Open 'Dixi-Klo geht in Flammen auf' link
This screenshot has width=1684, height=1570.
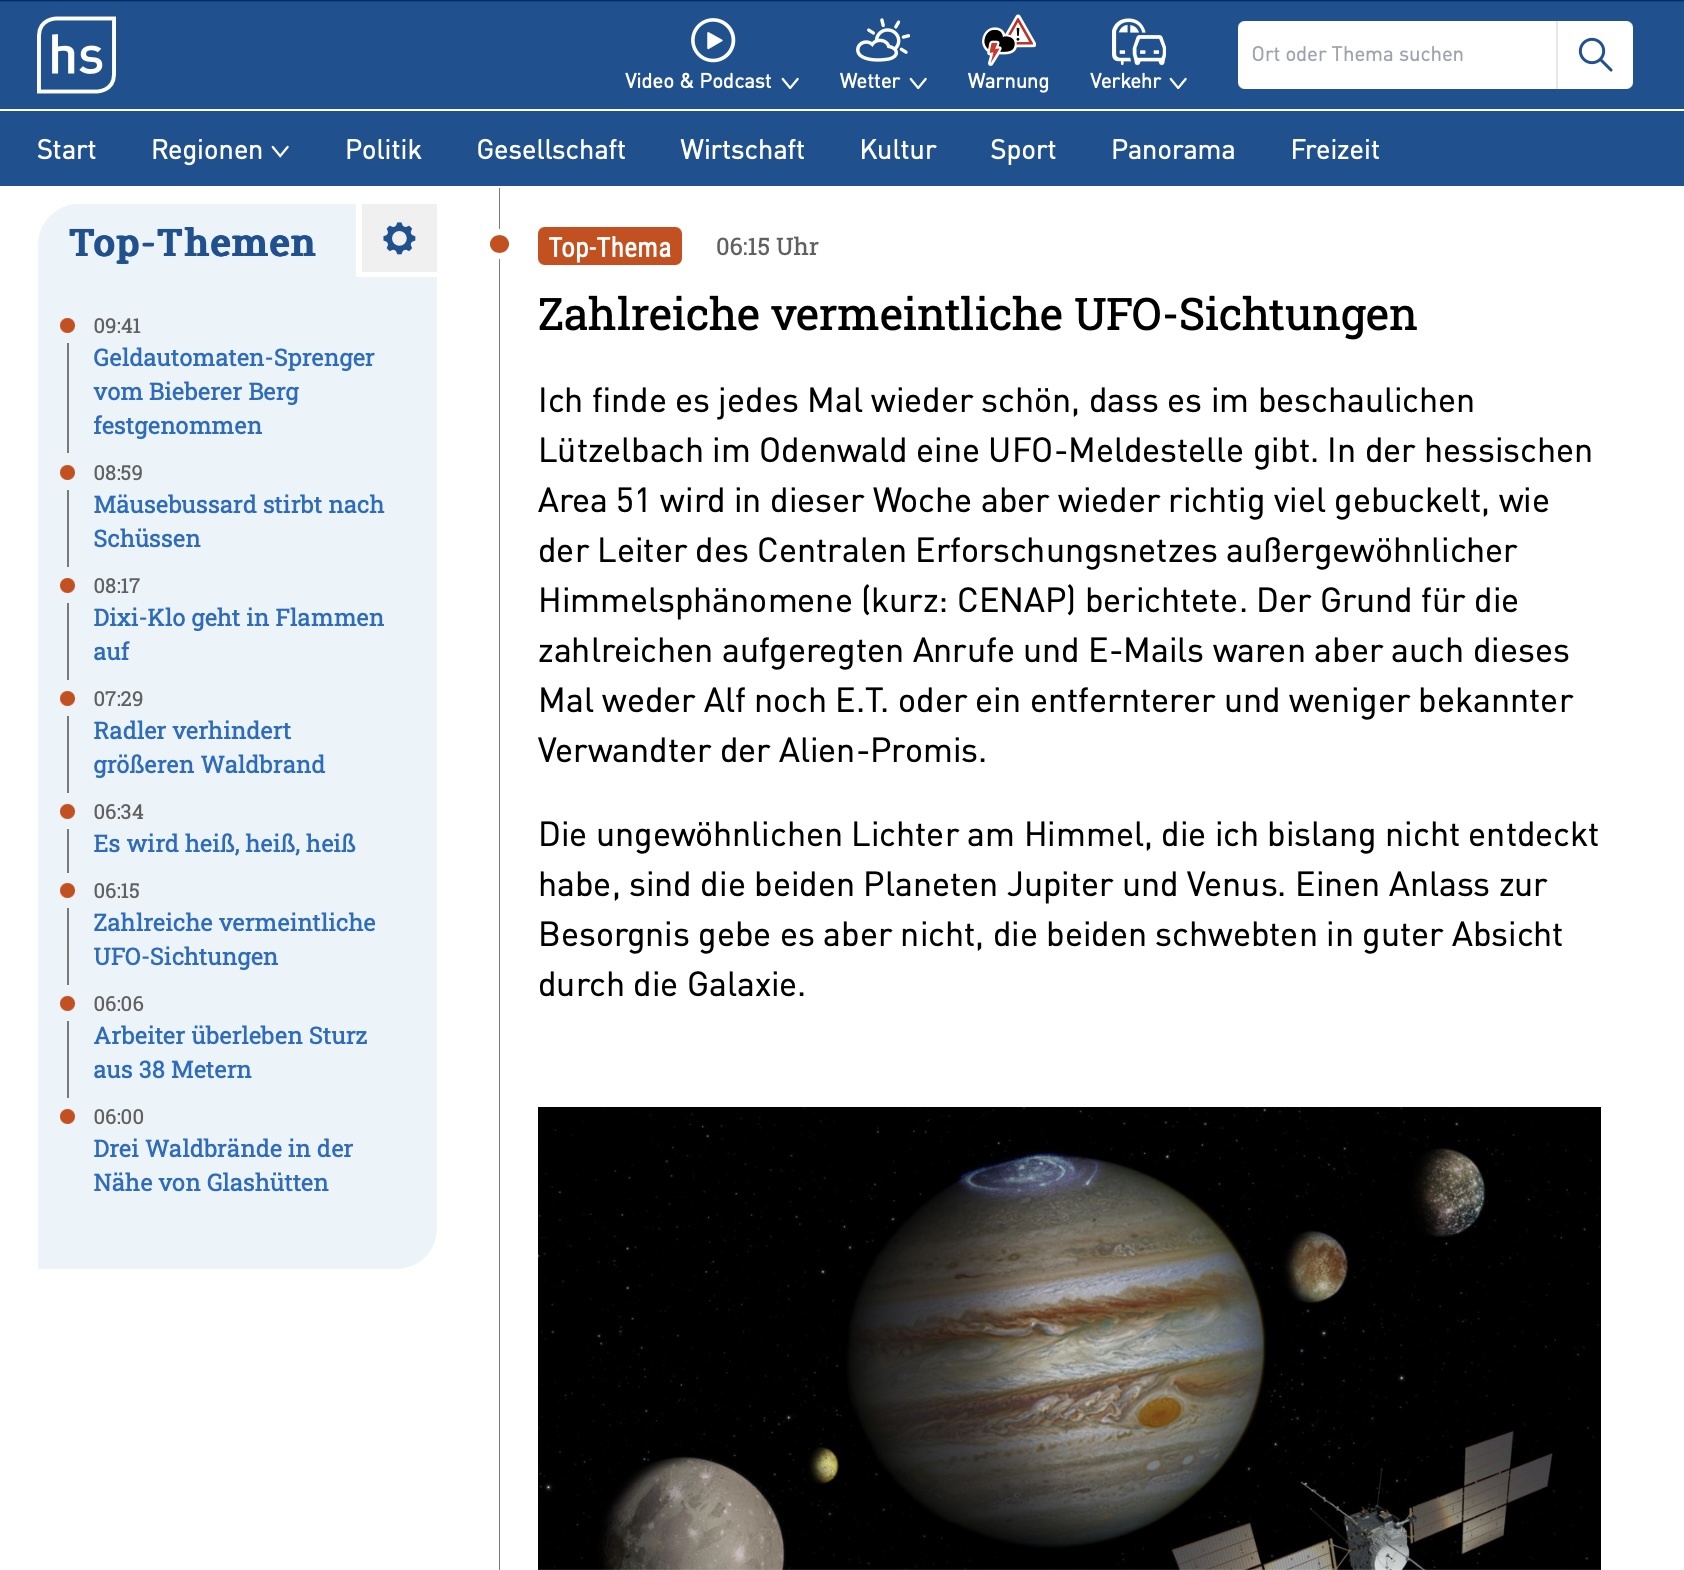[238, 634]
